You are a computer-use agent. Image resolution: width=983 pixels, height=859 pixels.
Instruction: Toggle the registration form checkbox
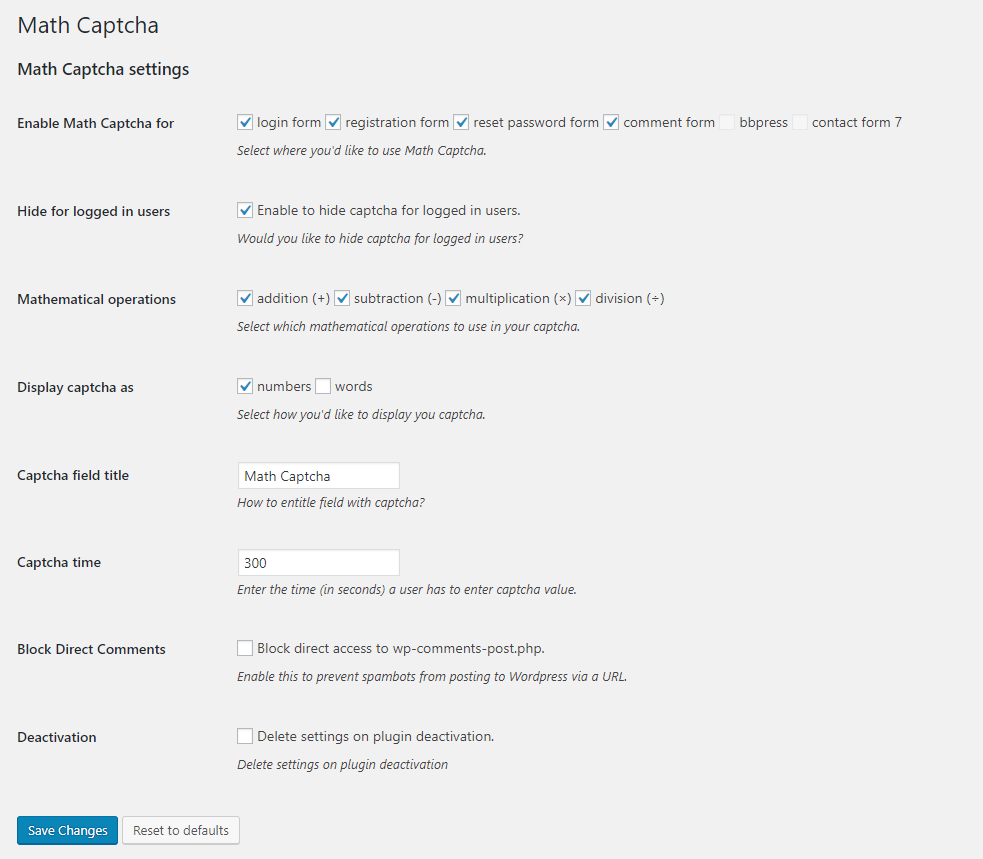pos(334,122)
